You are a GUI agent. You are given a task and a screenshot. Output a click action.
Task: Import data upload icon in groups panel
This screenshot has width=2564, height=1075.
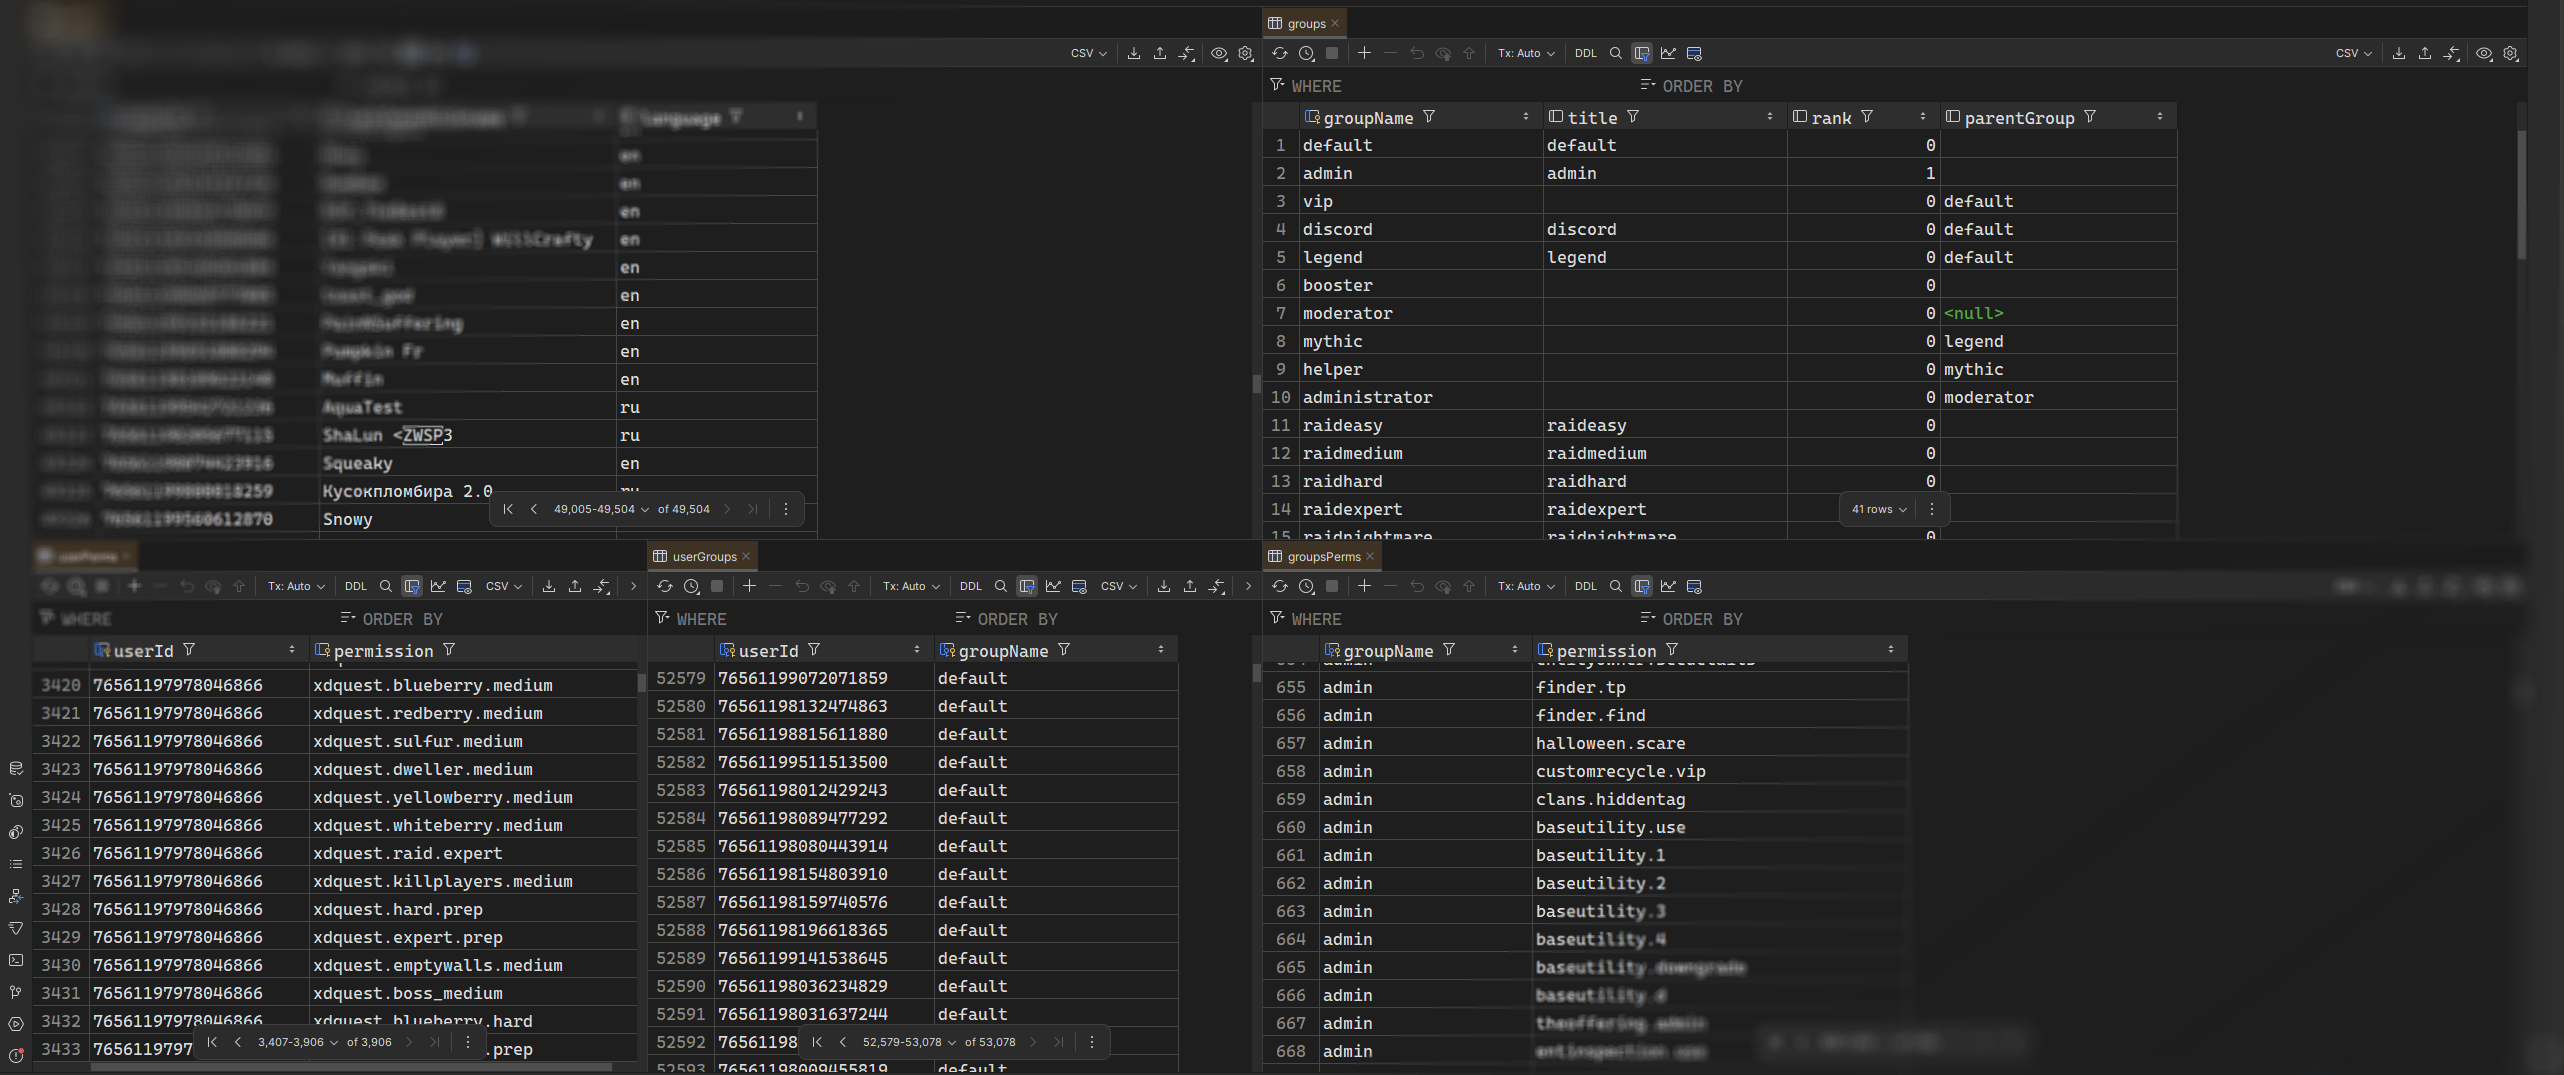[x=2425, y=53]
